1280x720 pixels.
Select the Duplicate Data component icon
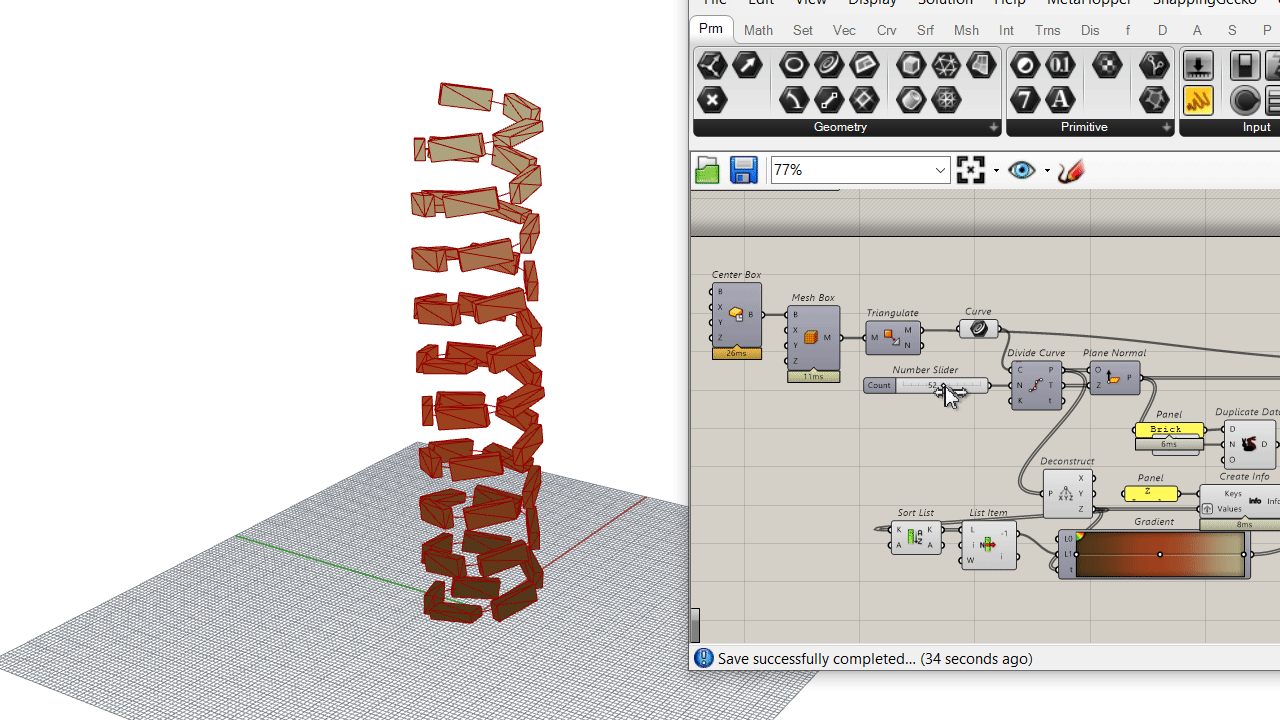(x=1249, y=444)
